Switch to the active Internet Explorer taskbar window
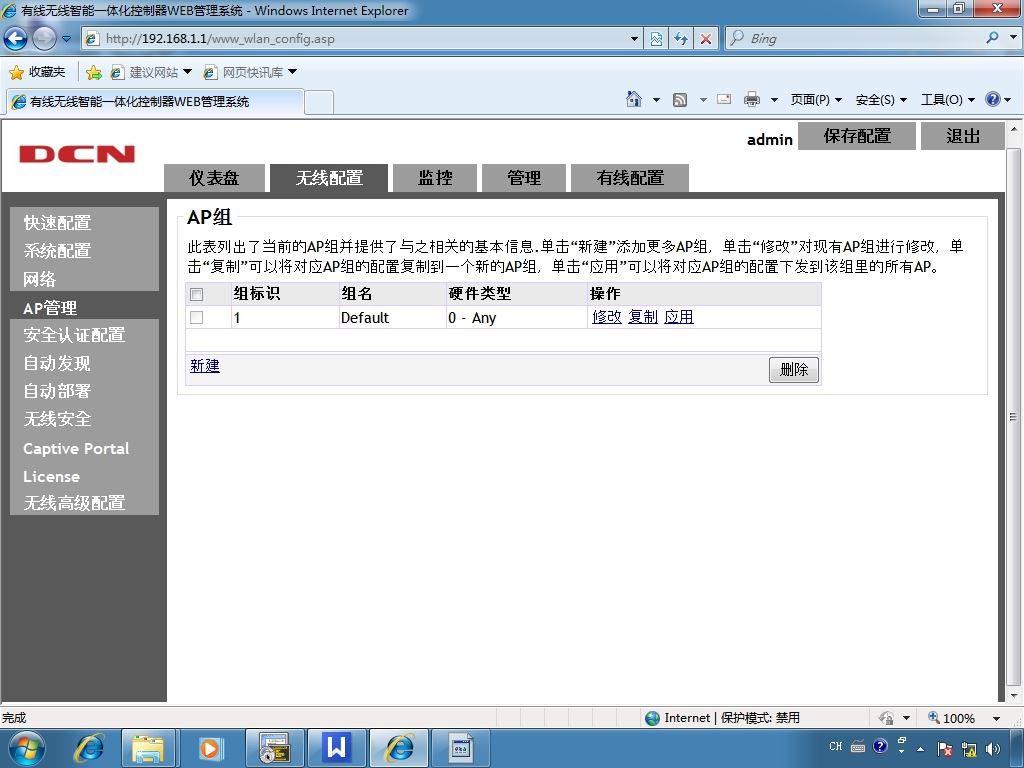 (399, 748)
